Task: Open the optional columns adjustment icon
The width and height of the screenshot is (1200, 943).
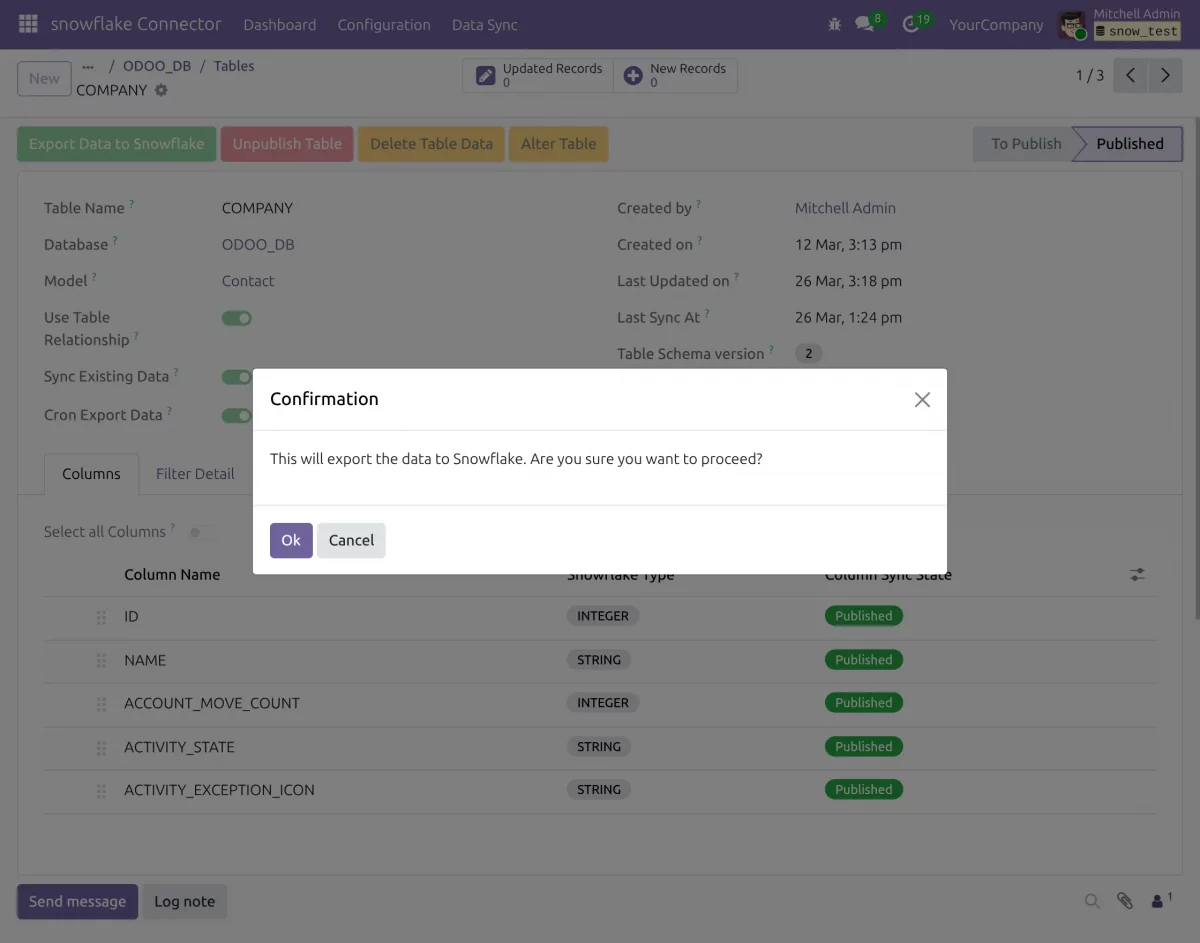Action: click(x=1137, y=575)
